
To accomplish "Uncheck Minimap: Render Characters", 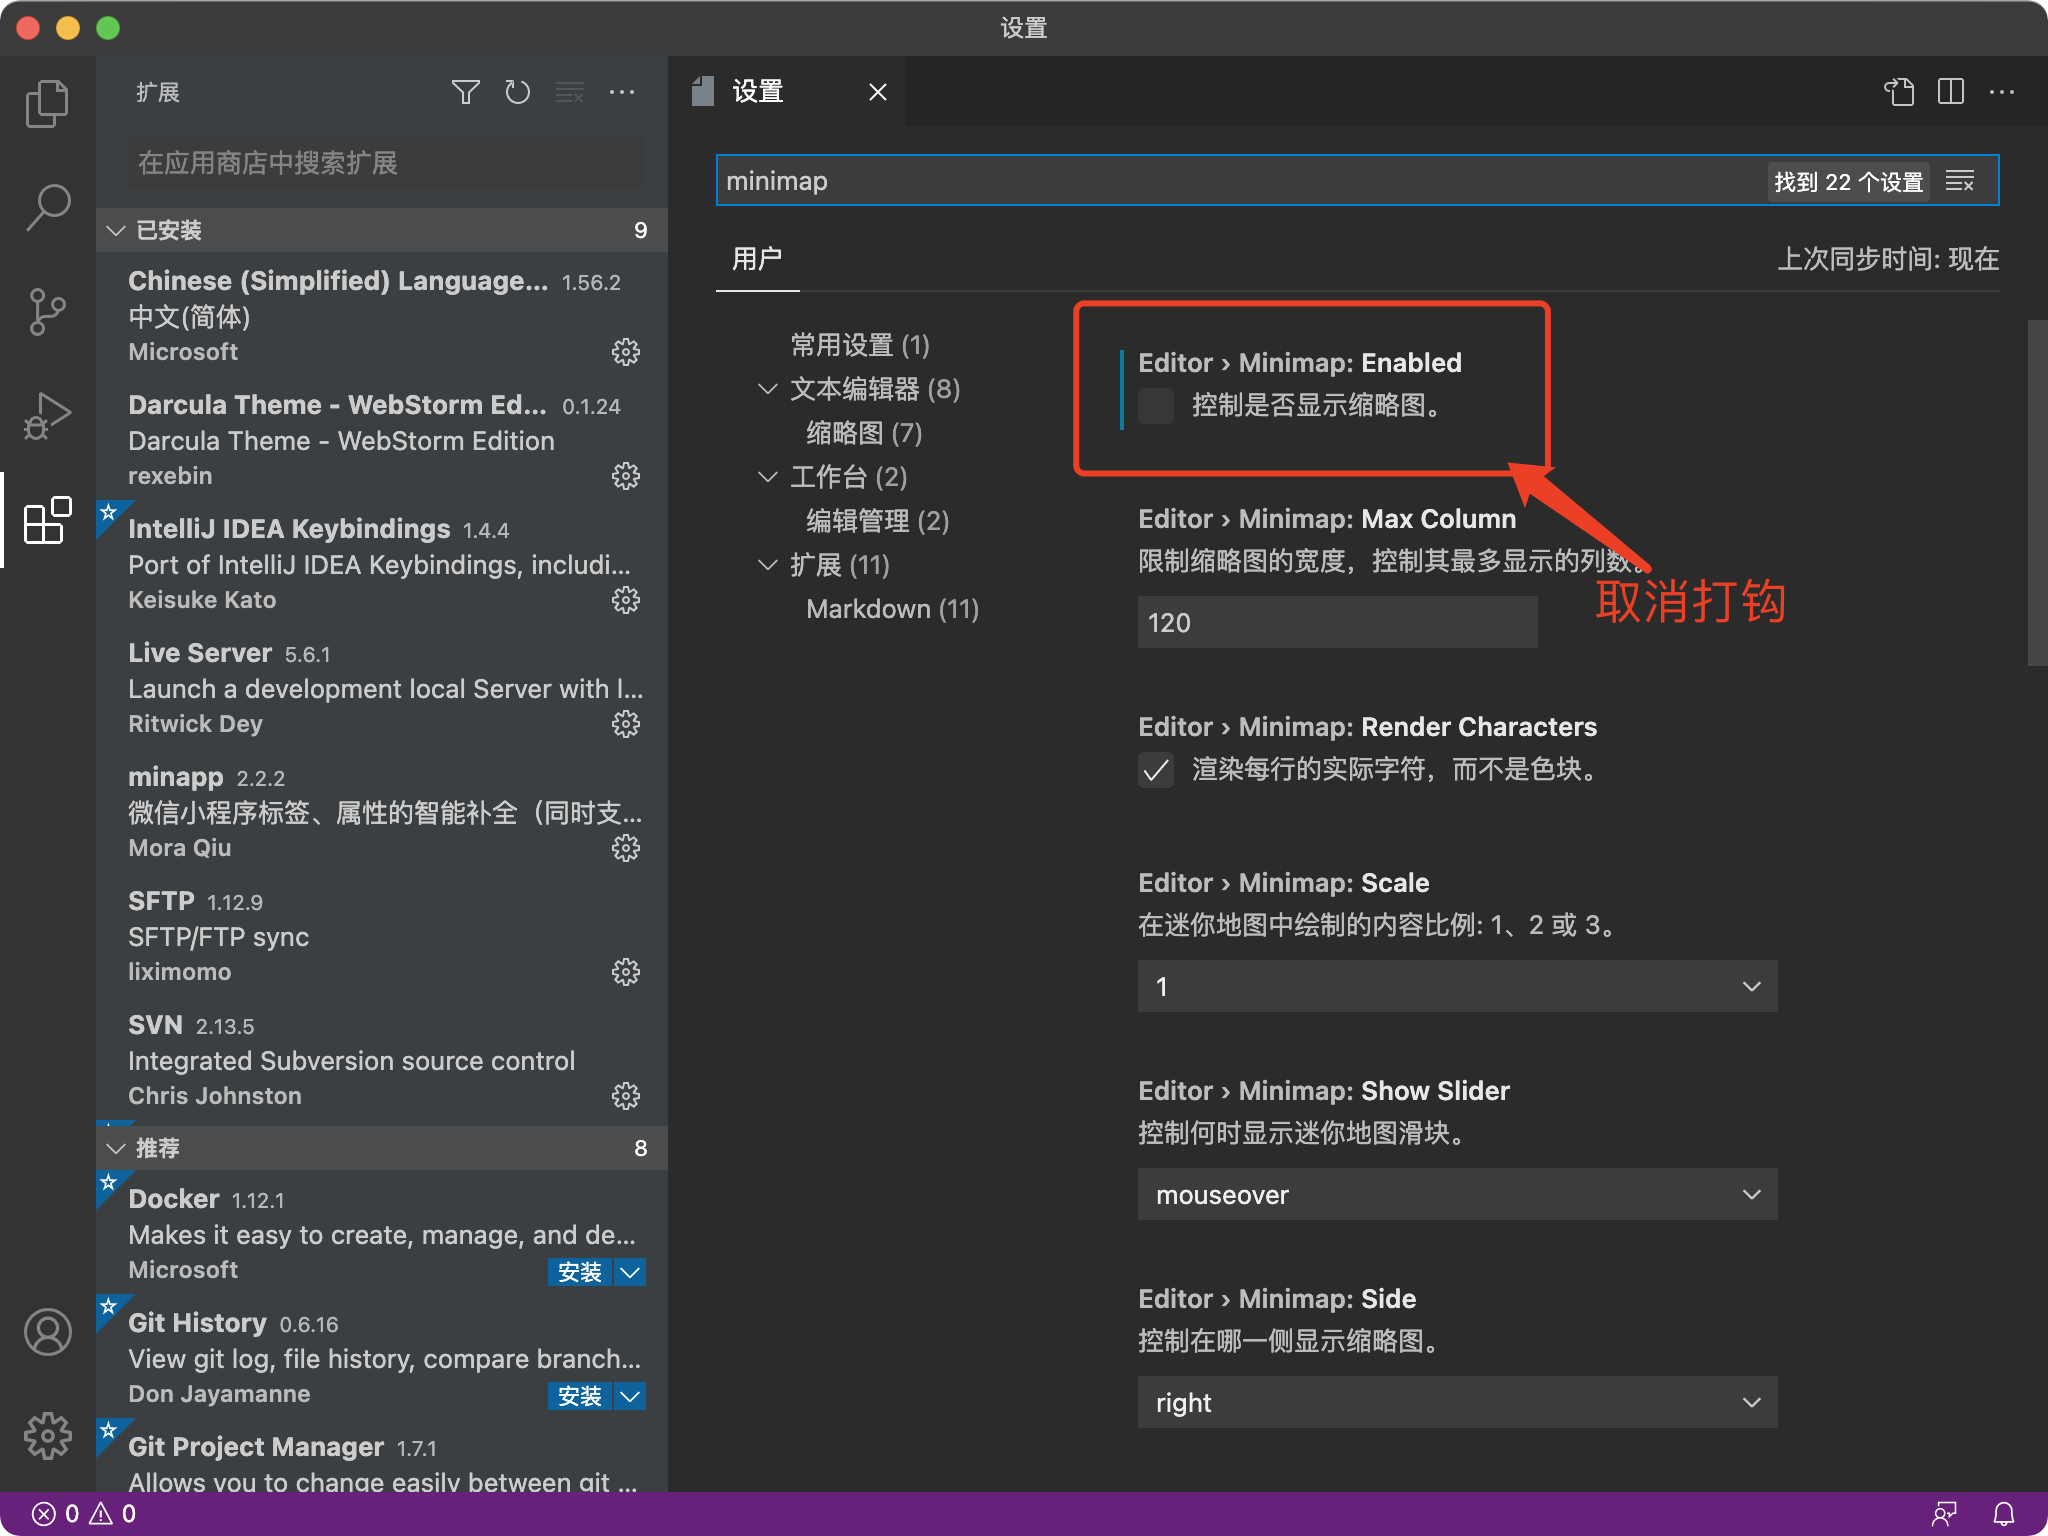I will (1155, 771).
